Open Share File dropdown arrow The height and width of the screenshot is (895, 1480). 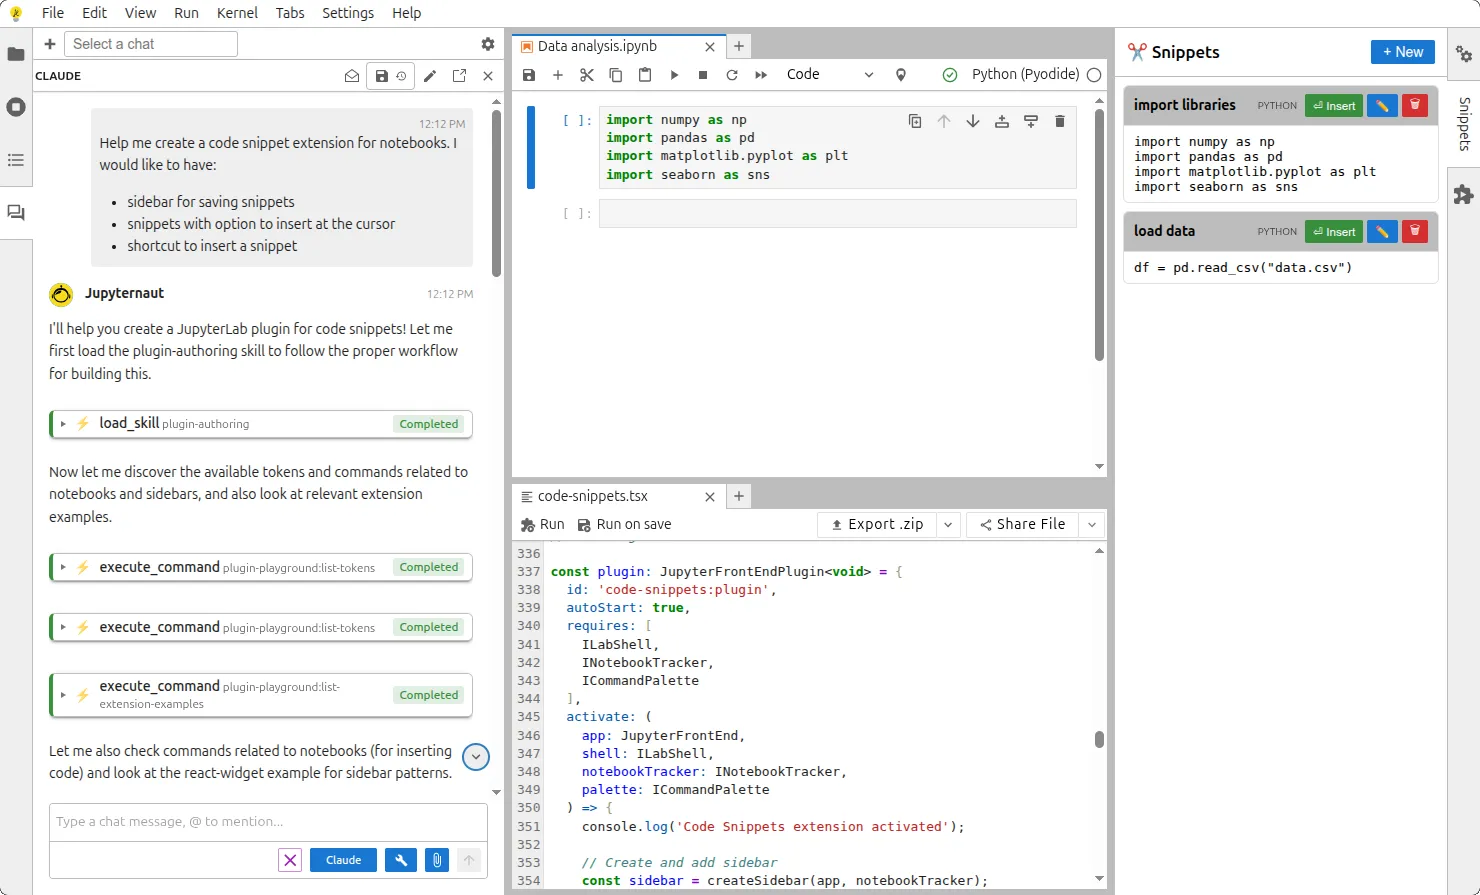tap(1092, 524)
